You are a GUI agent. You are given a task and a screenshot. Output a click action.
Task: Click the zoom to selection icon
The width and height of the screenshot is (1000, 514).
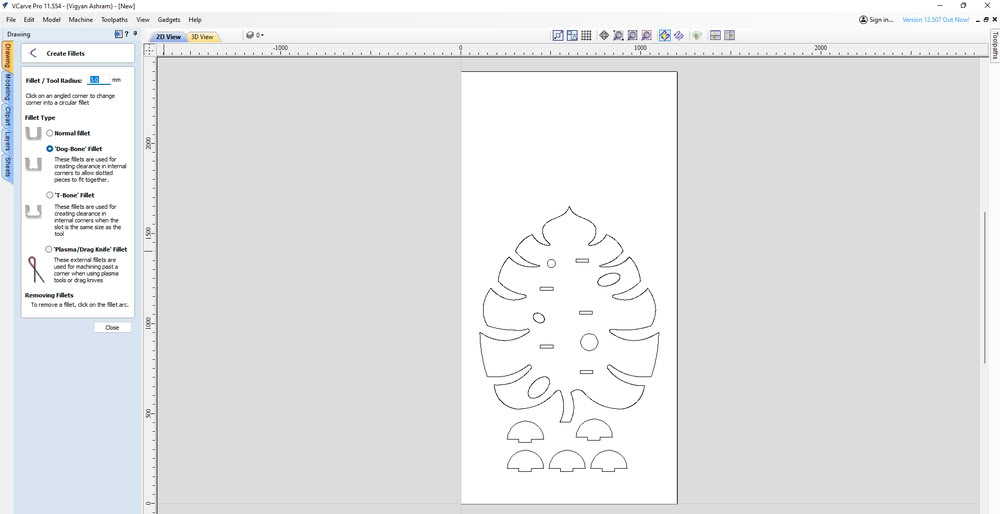[646, 36]
